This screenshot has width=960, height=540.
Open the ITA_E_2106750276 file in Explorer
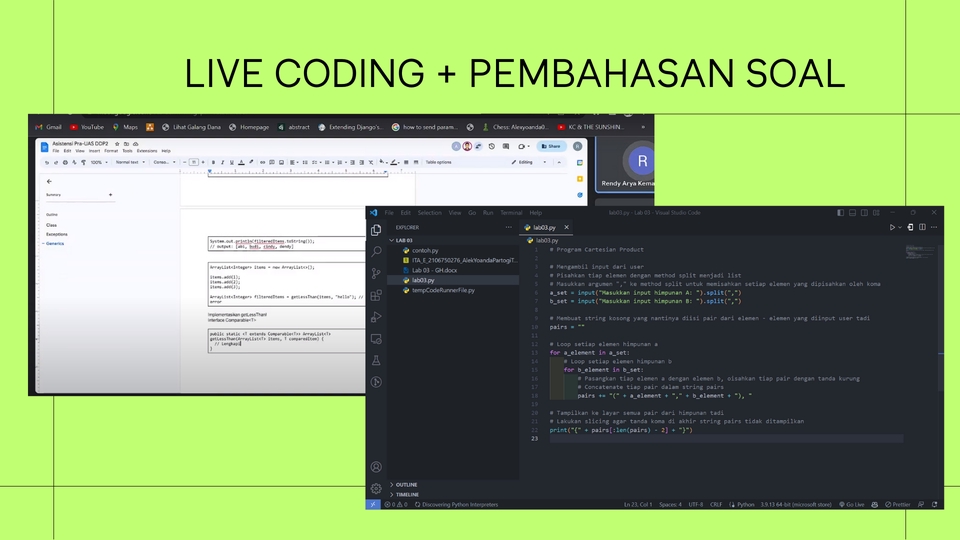(453, 260)
